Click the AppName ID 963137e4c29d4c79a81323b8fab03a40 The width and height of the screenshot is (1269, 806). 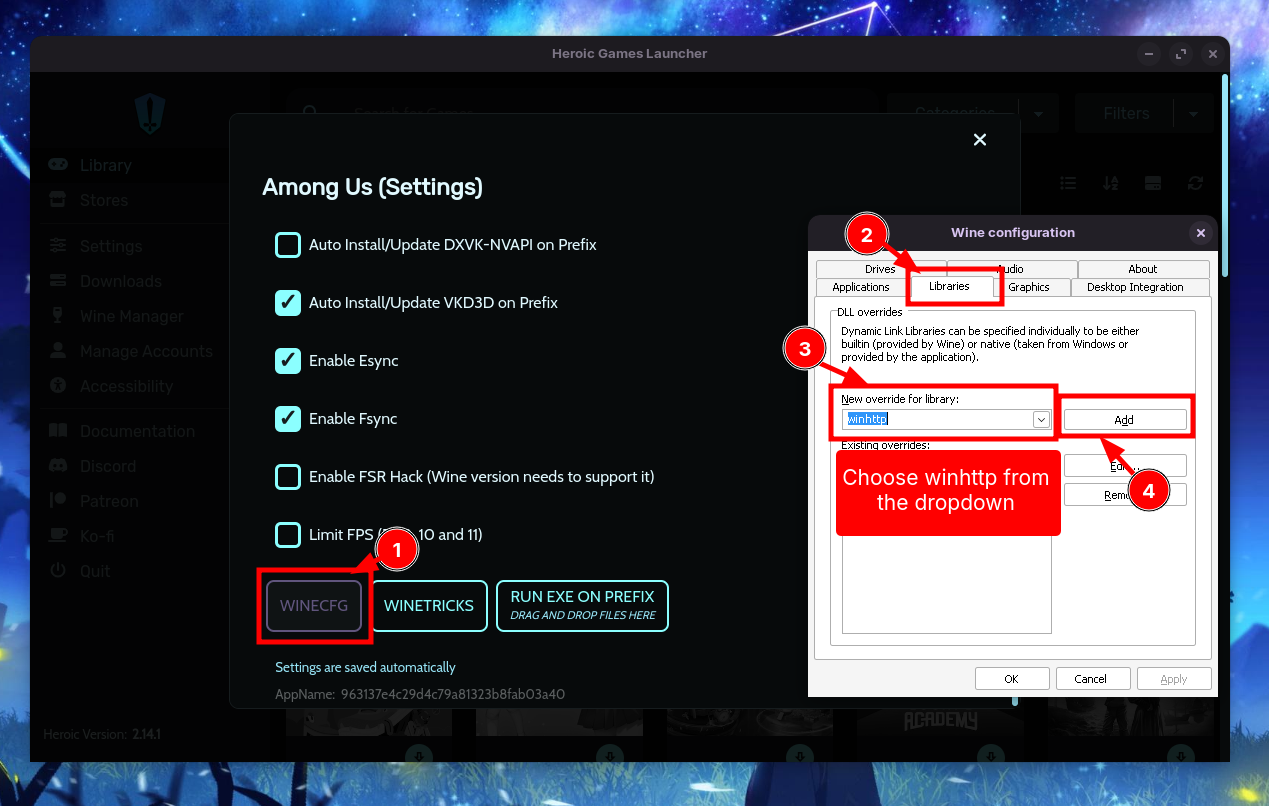[454, 694]
